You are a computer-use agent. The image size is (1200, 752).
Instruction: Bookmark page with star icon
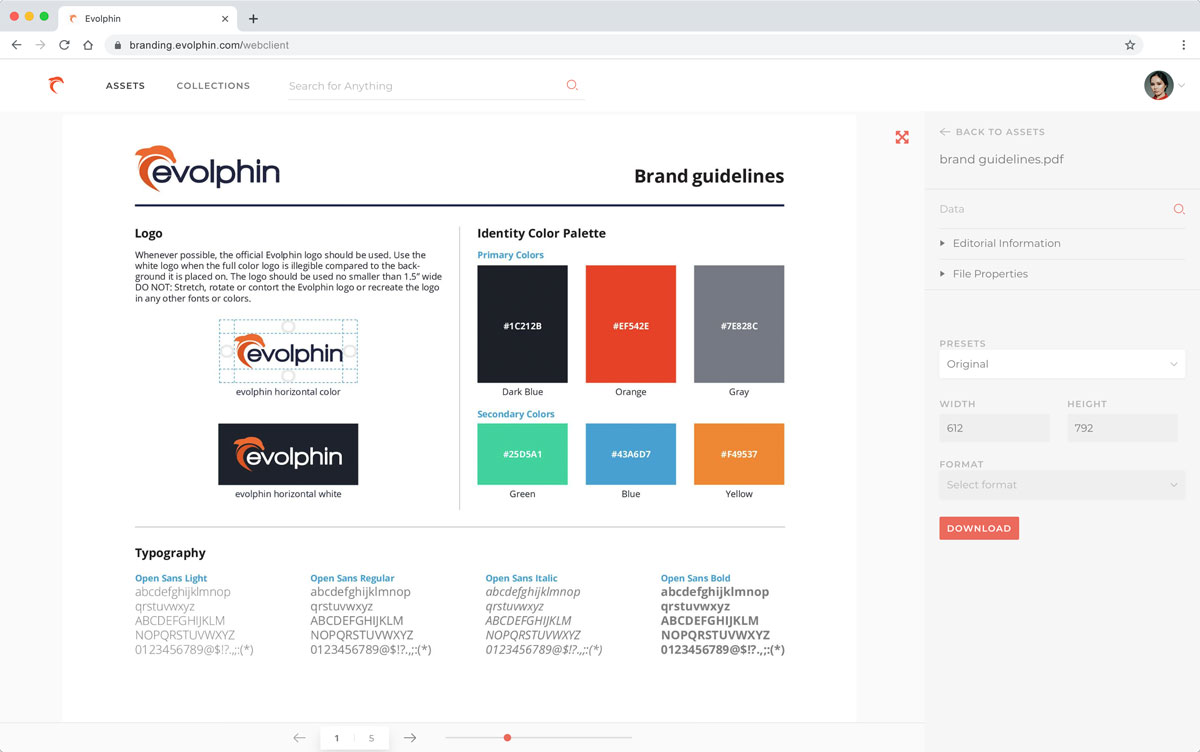pyautogui.click(x=1130, y=45)
